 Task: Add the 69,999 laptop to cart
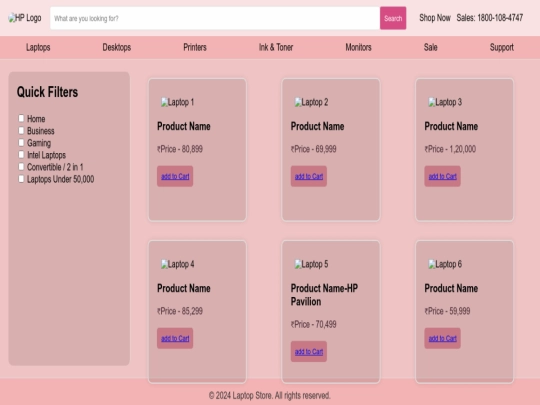click(309, 176)
